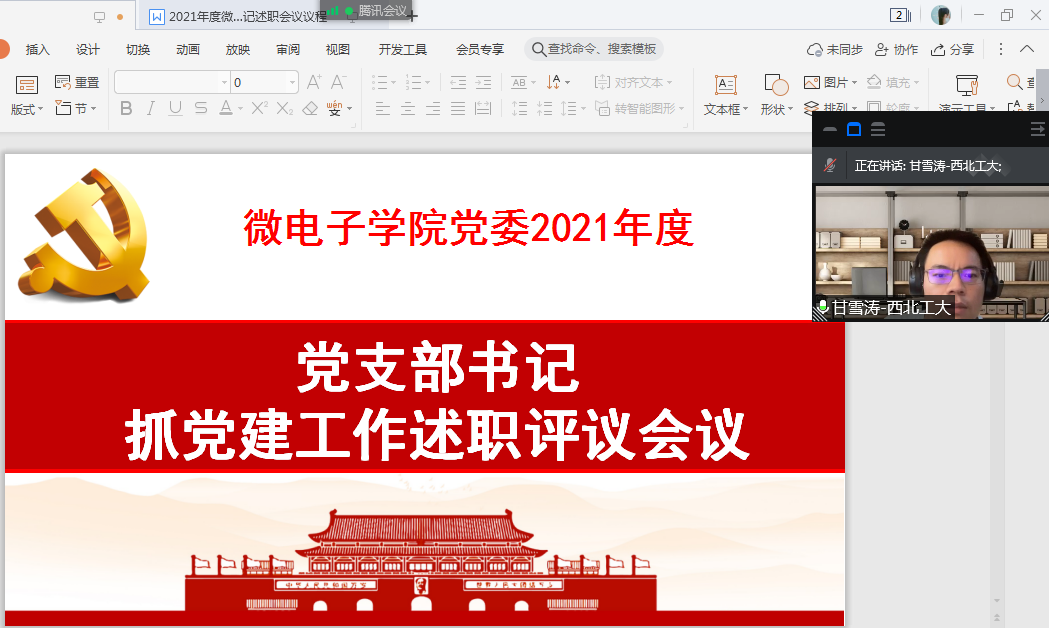Viewport: 1049px width, 628px height.
Task: Click the Bold formatting icon
Action: (x=126, y=108)
